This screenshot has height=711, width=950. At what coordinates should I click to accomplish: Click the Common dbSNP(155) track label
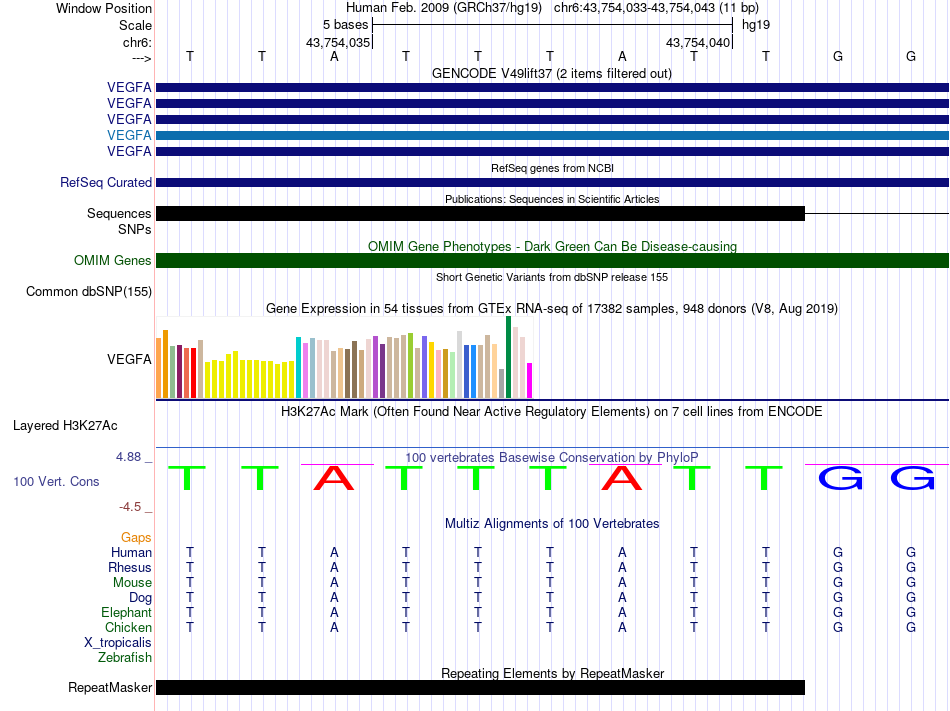(x=88, y=291)
